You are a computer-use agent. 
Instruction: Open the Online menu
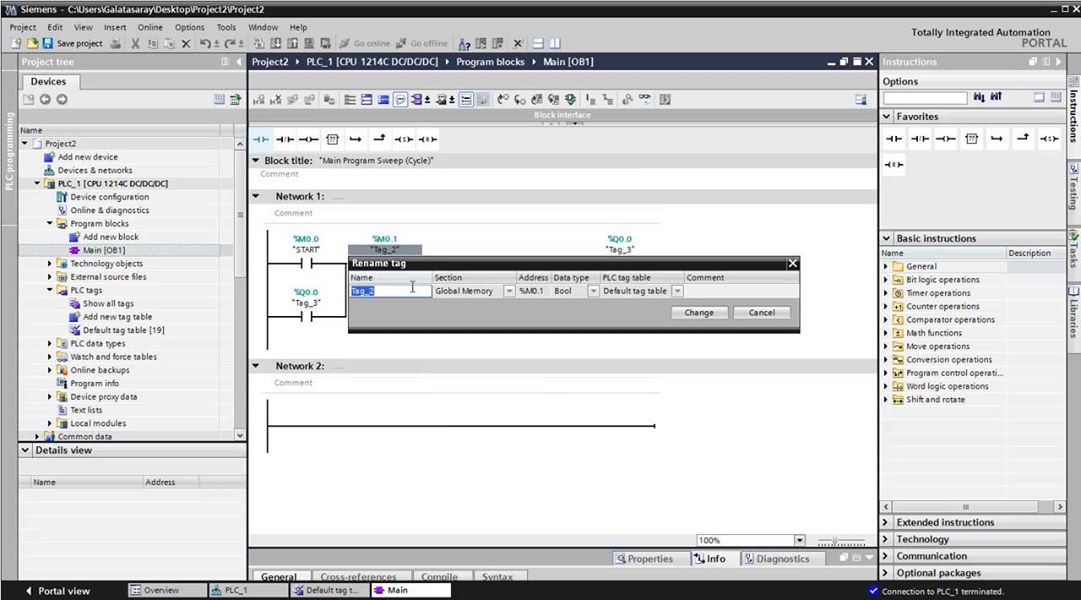click(x=150, y=28)
